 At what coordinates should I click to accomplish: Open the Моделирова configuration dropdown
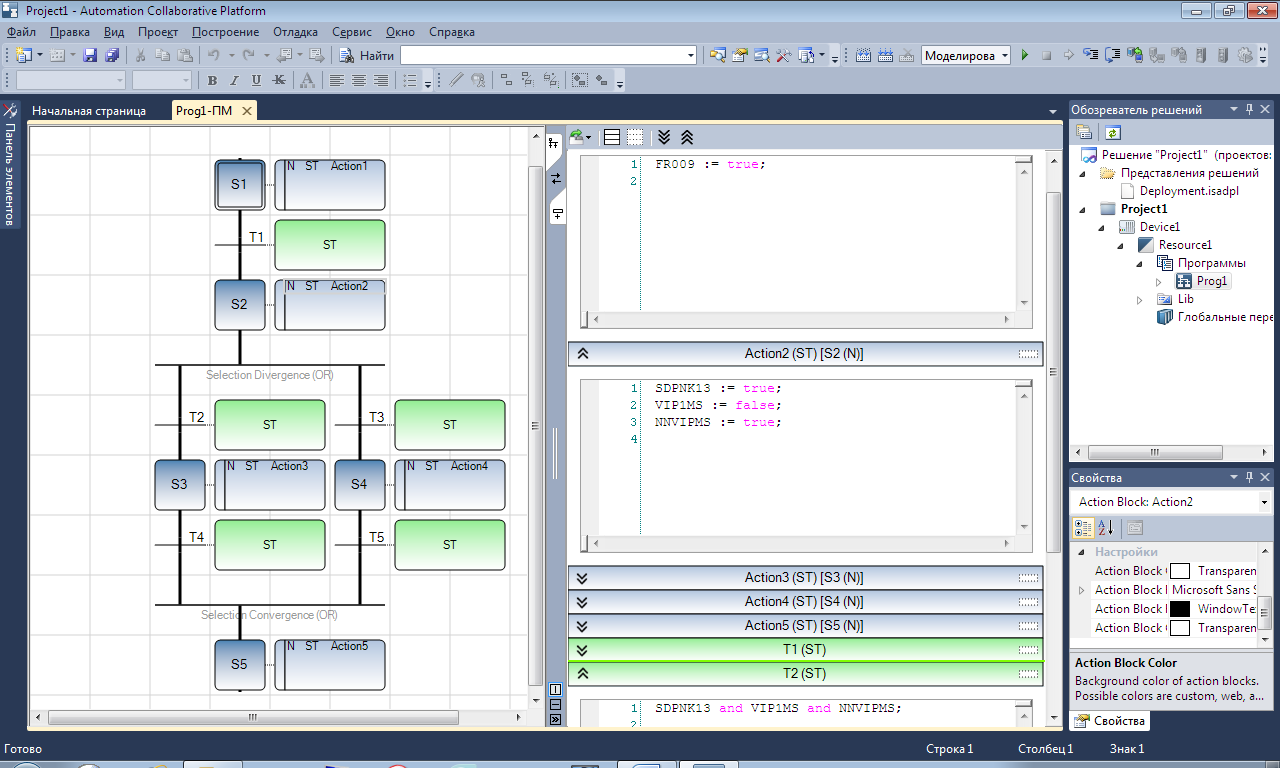pyautogui.click(x=1004, y=55)
